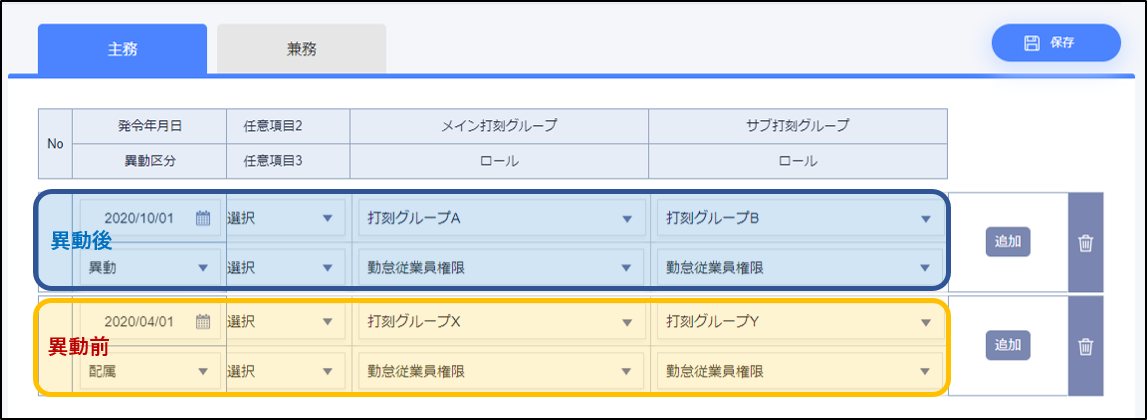
Task: Click the 2020/10/01 date input field
Action: (138, 219)
